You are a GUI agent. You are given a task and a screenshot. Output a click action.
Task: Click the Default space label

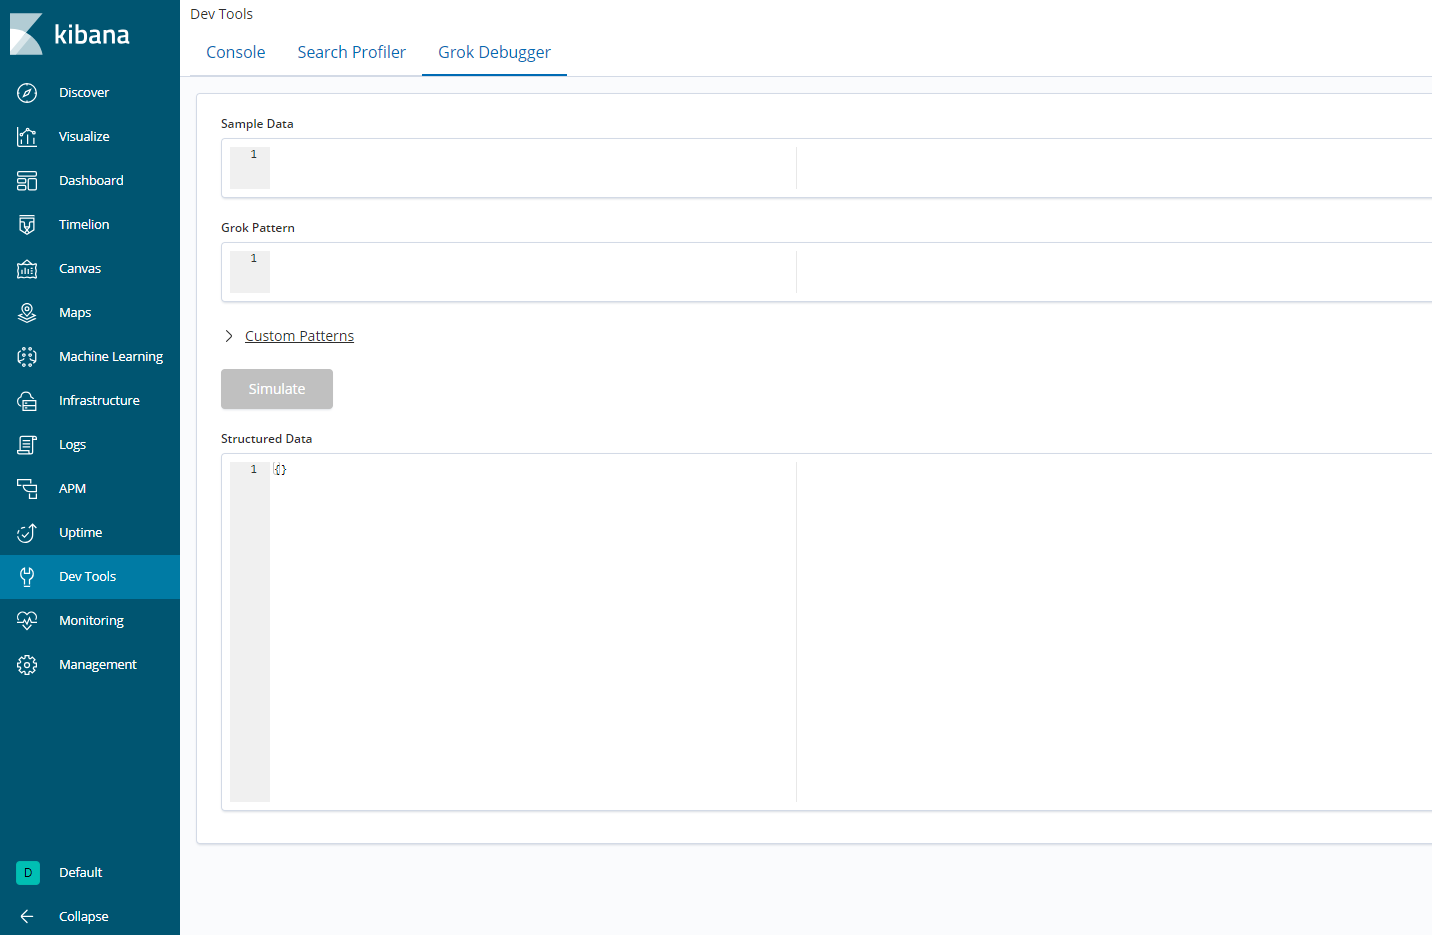coord(80,873)
